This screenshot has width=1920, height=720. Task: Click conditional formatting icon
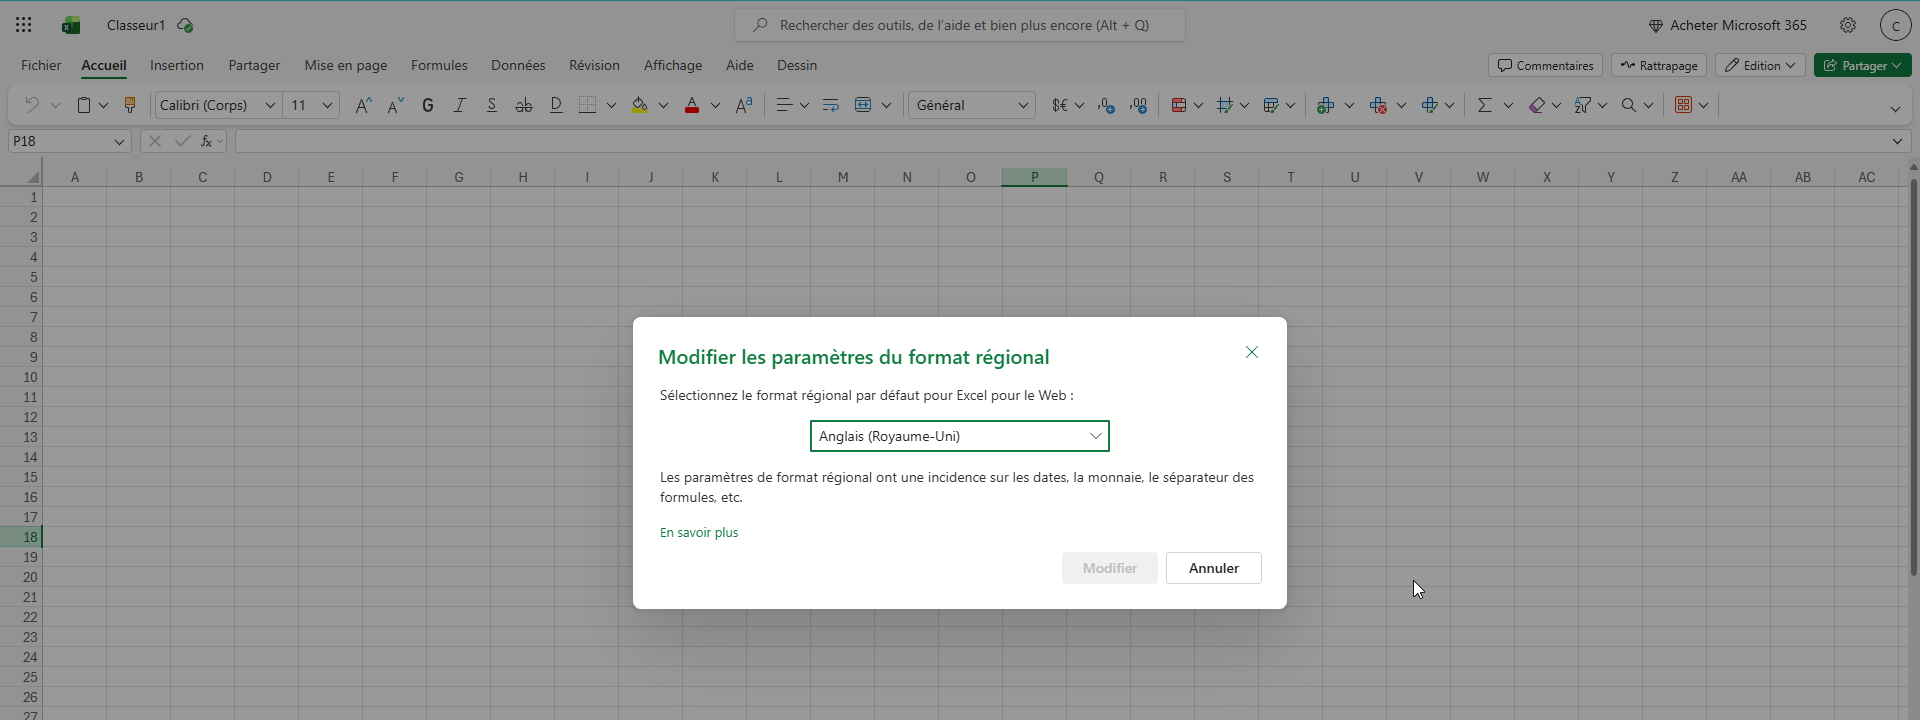coord(1179,105)
